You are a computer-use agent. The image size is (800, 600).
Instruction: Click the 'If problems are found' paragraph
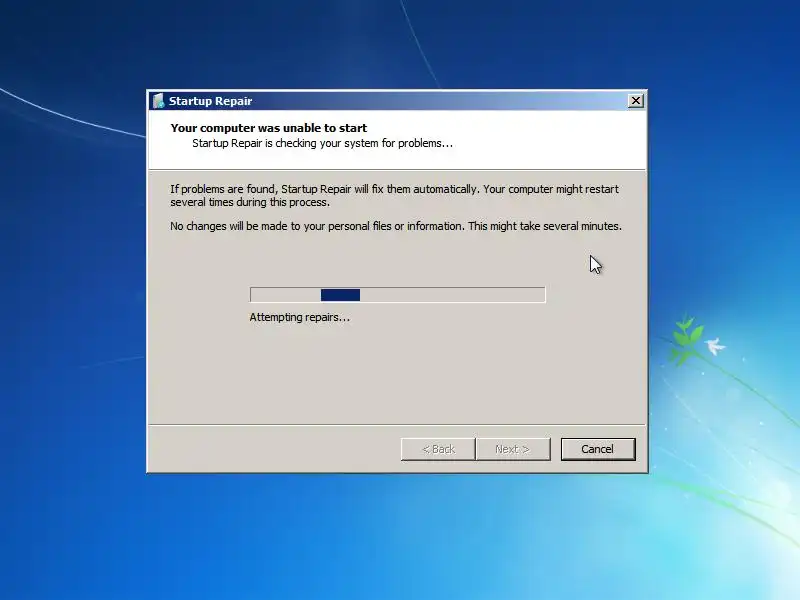click(394, 195)
